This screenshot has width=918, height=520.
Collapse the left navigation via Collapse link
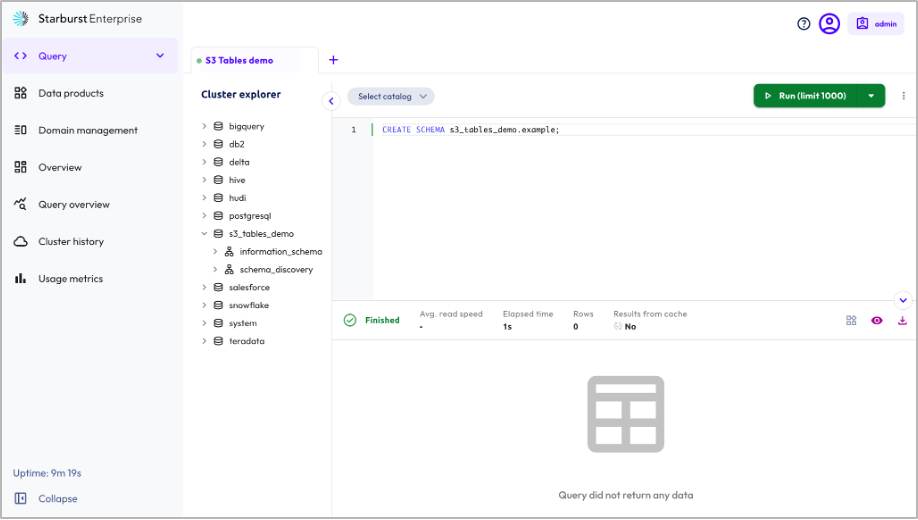pos(58,498)
